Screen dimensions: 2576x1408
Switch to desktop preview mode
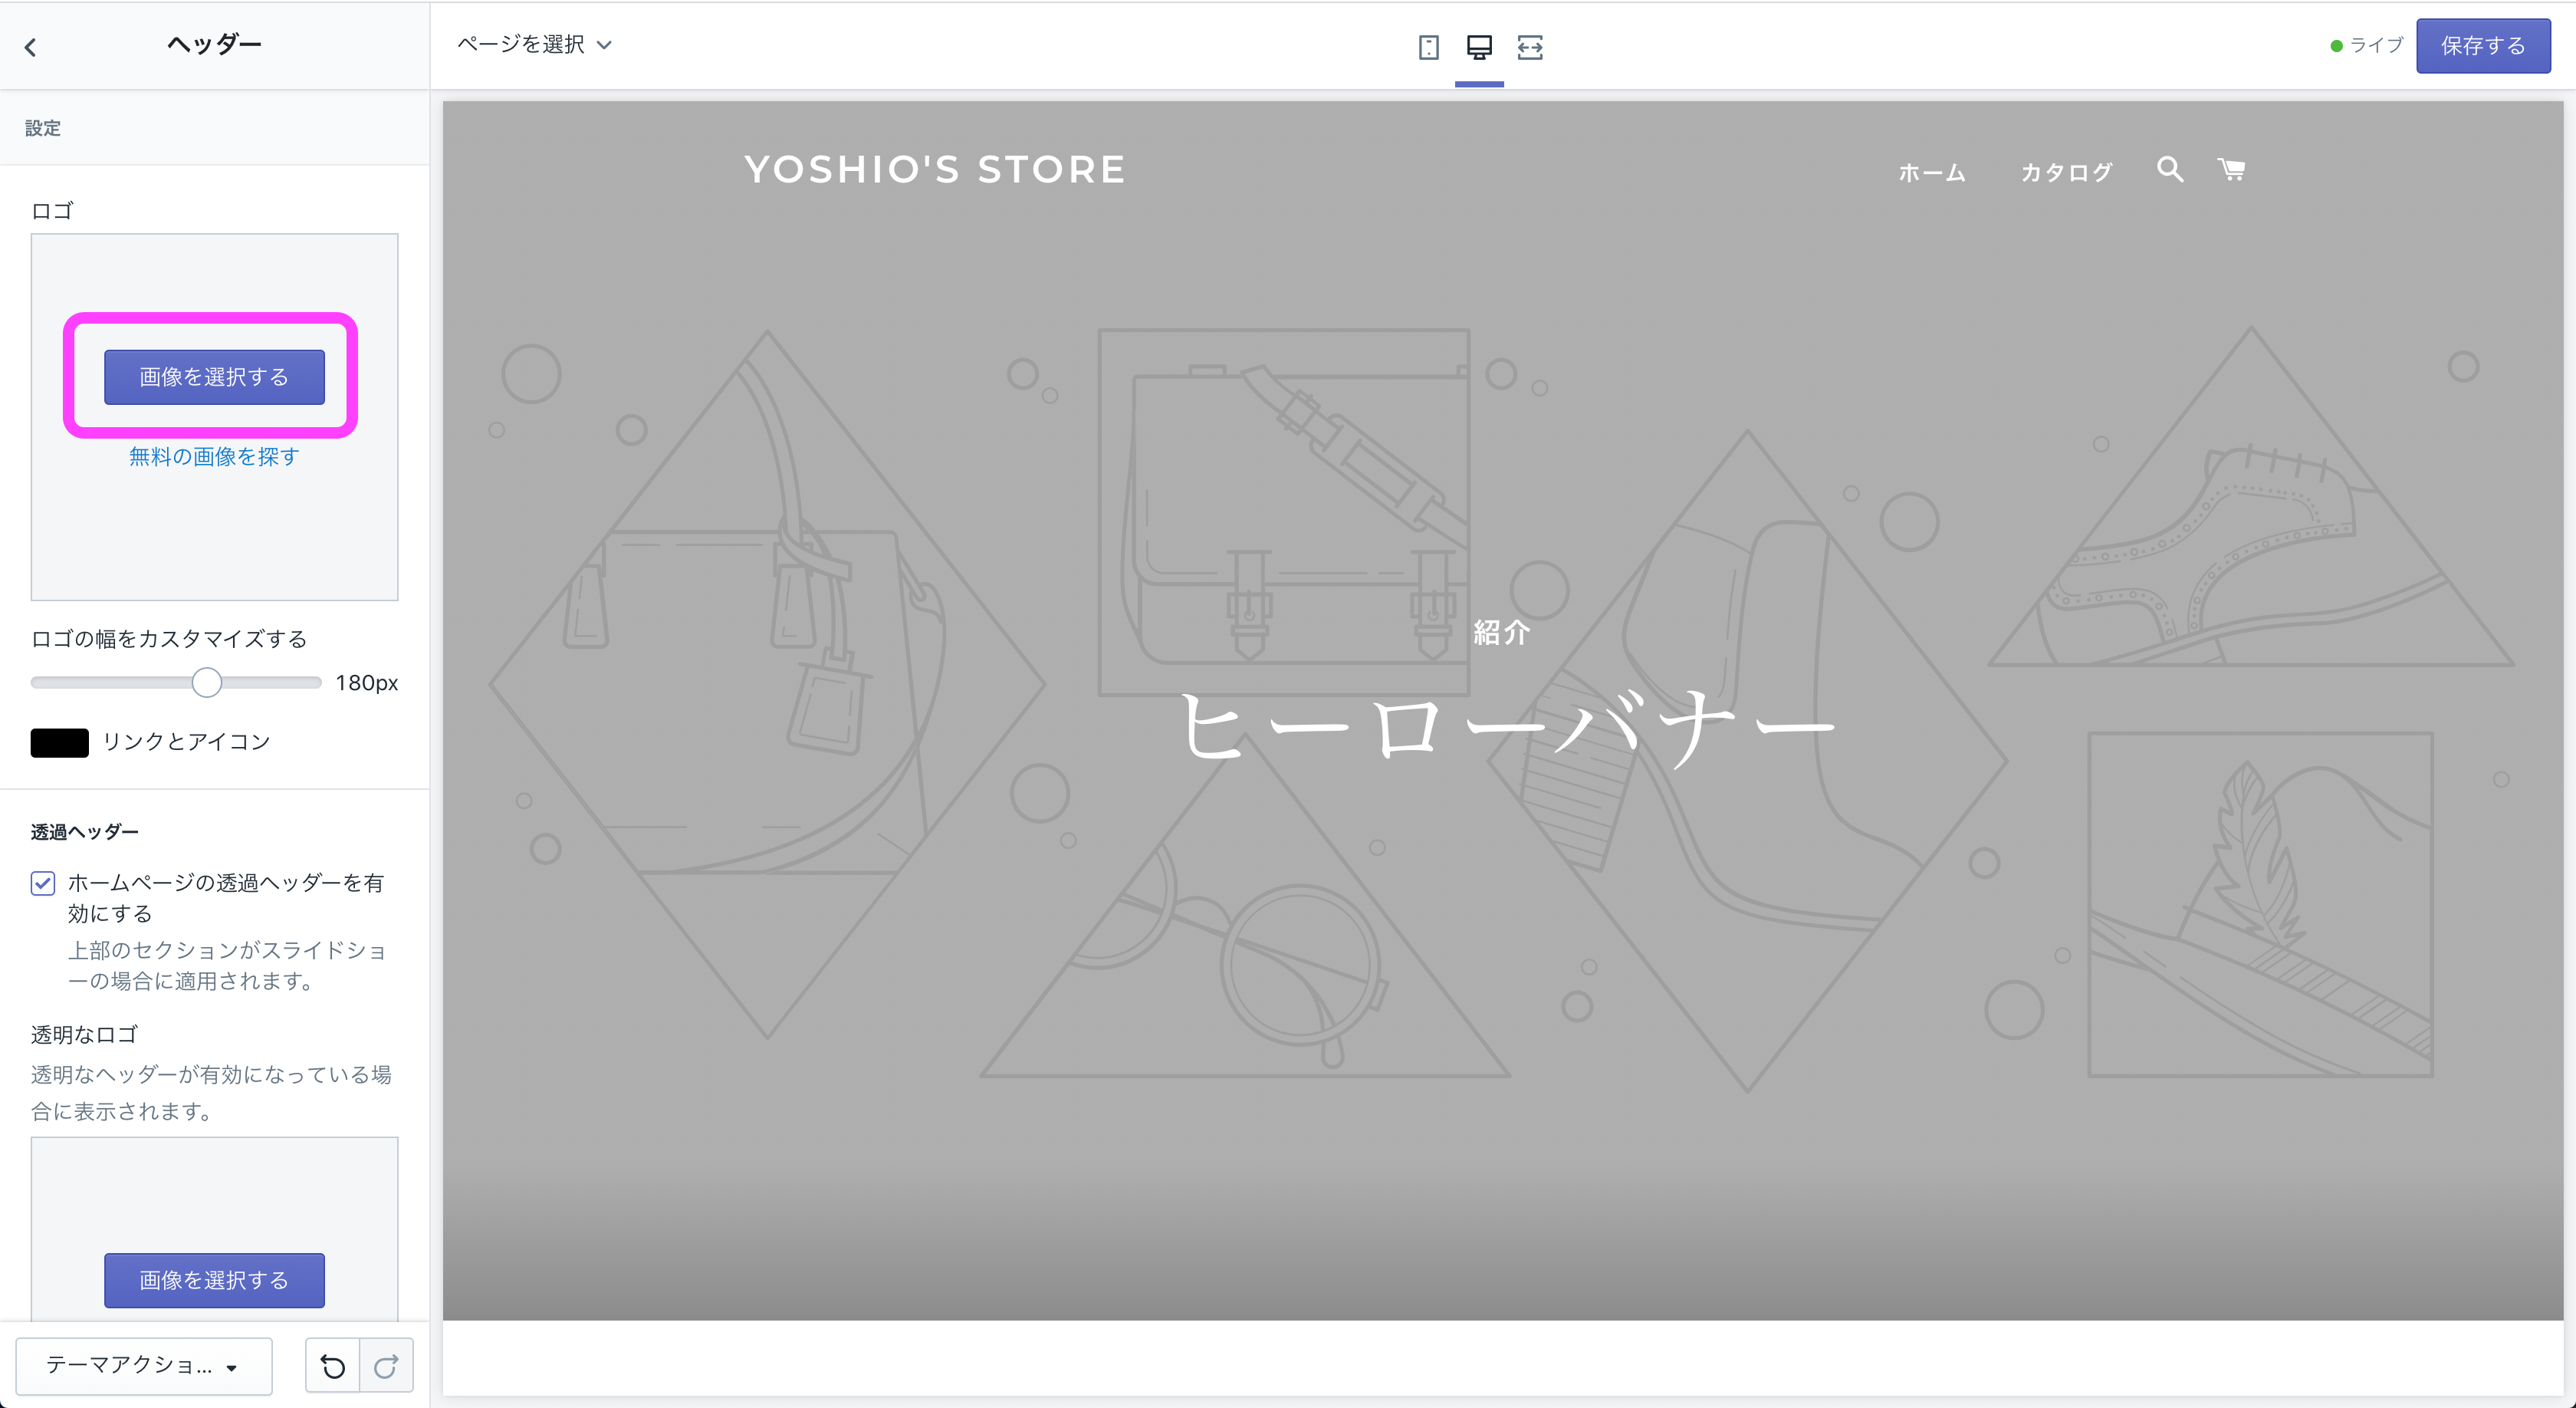pyautogui.click(x=1480, y=47)
